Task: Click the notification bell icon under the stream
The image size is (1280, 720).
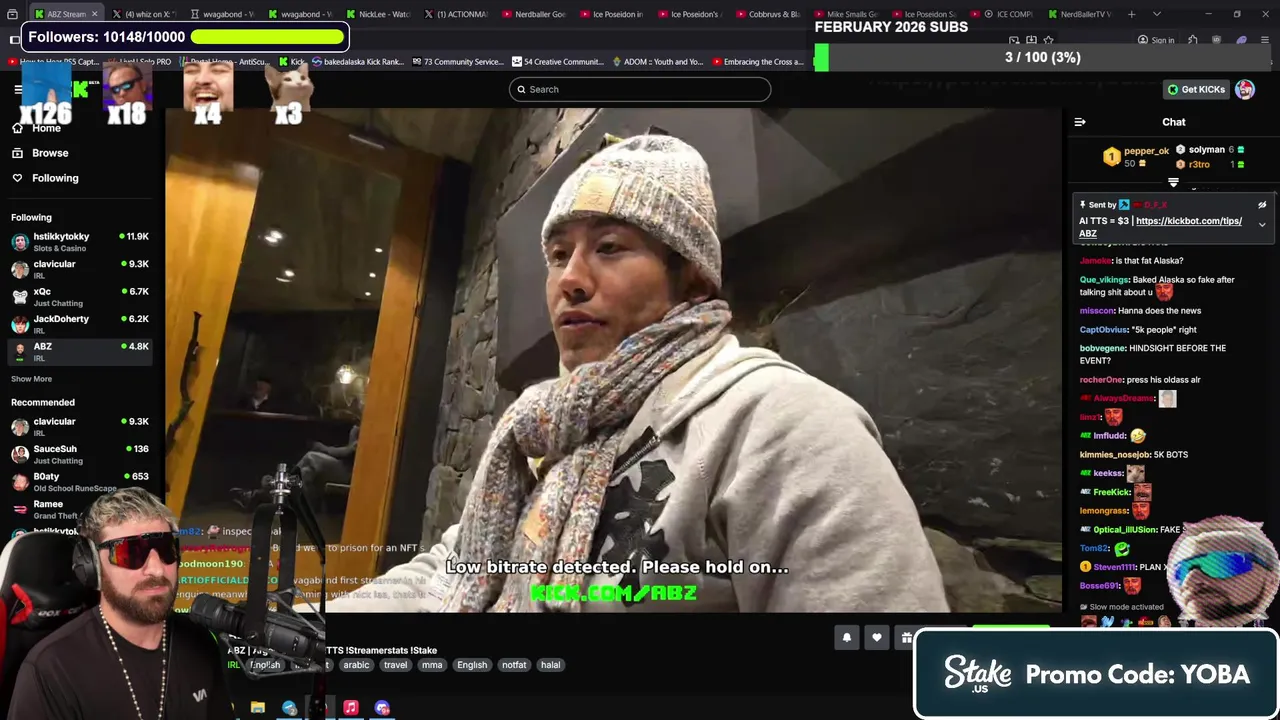Action: pos(847,638)
